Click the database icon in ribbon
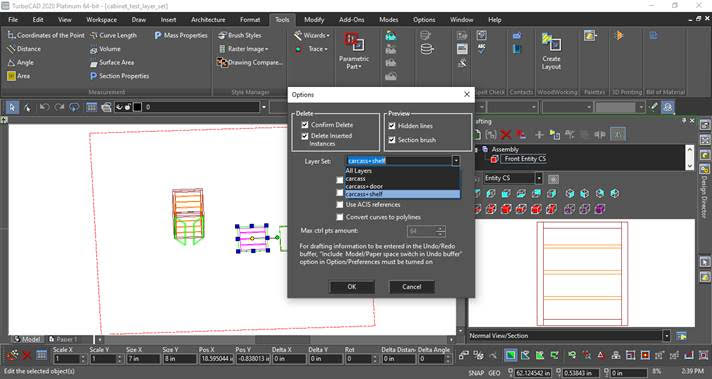This screenshot has width=712, height=379. (427, 49)
